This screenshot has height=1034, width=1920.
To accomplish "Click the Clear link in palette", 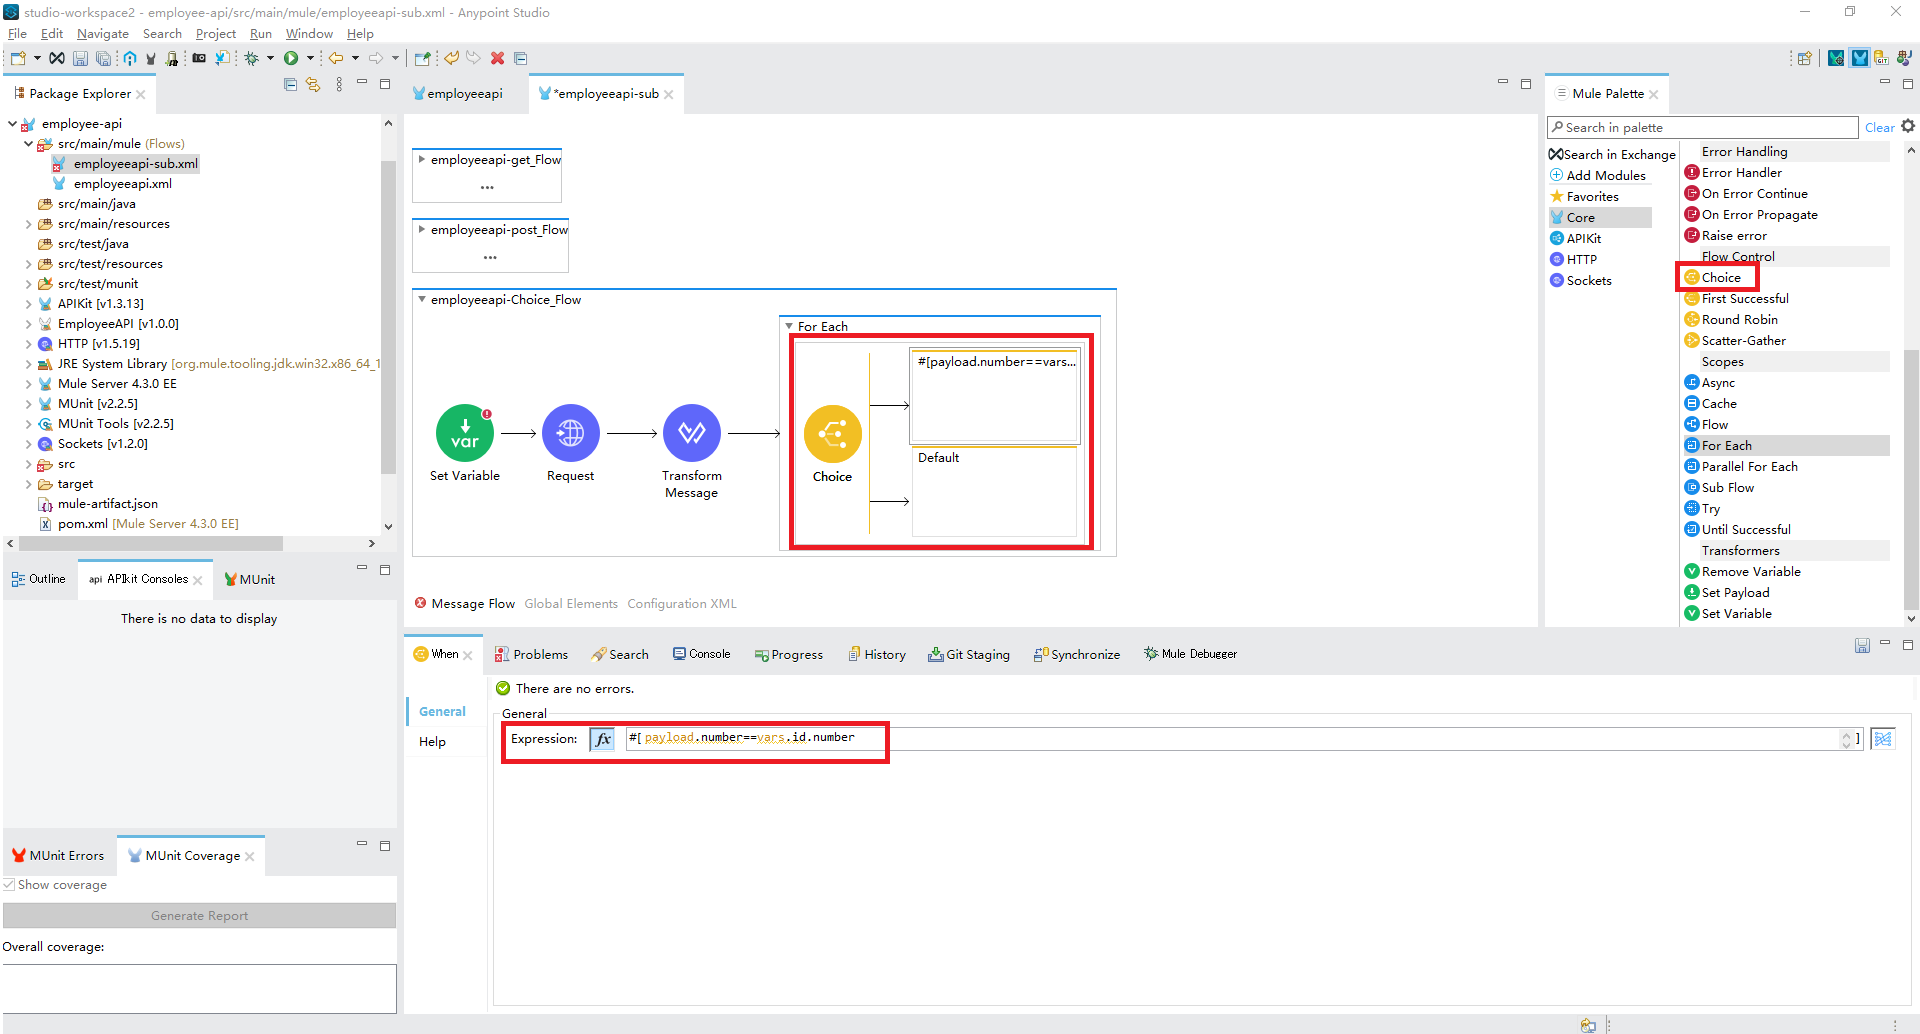I will (x=1879, y=128).
